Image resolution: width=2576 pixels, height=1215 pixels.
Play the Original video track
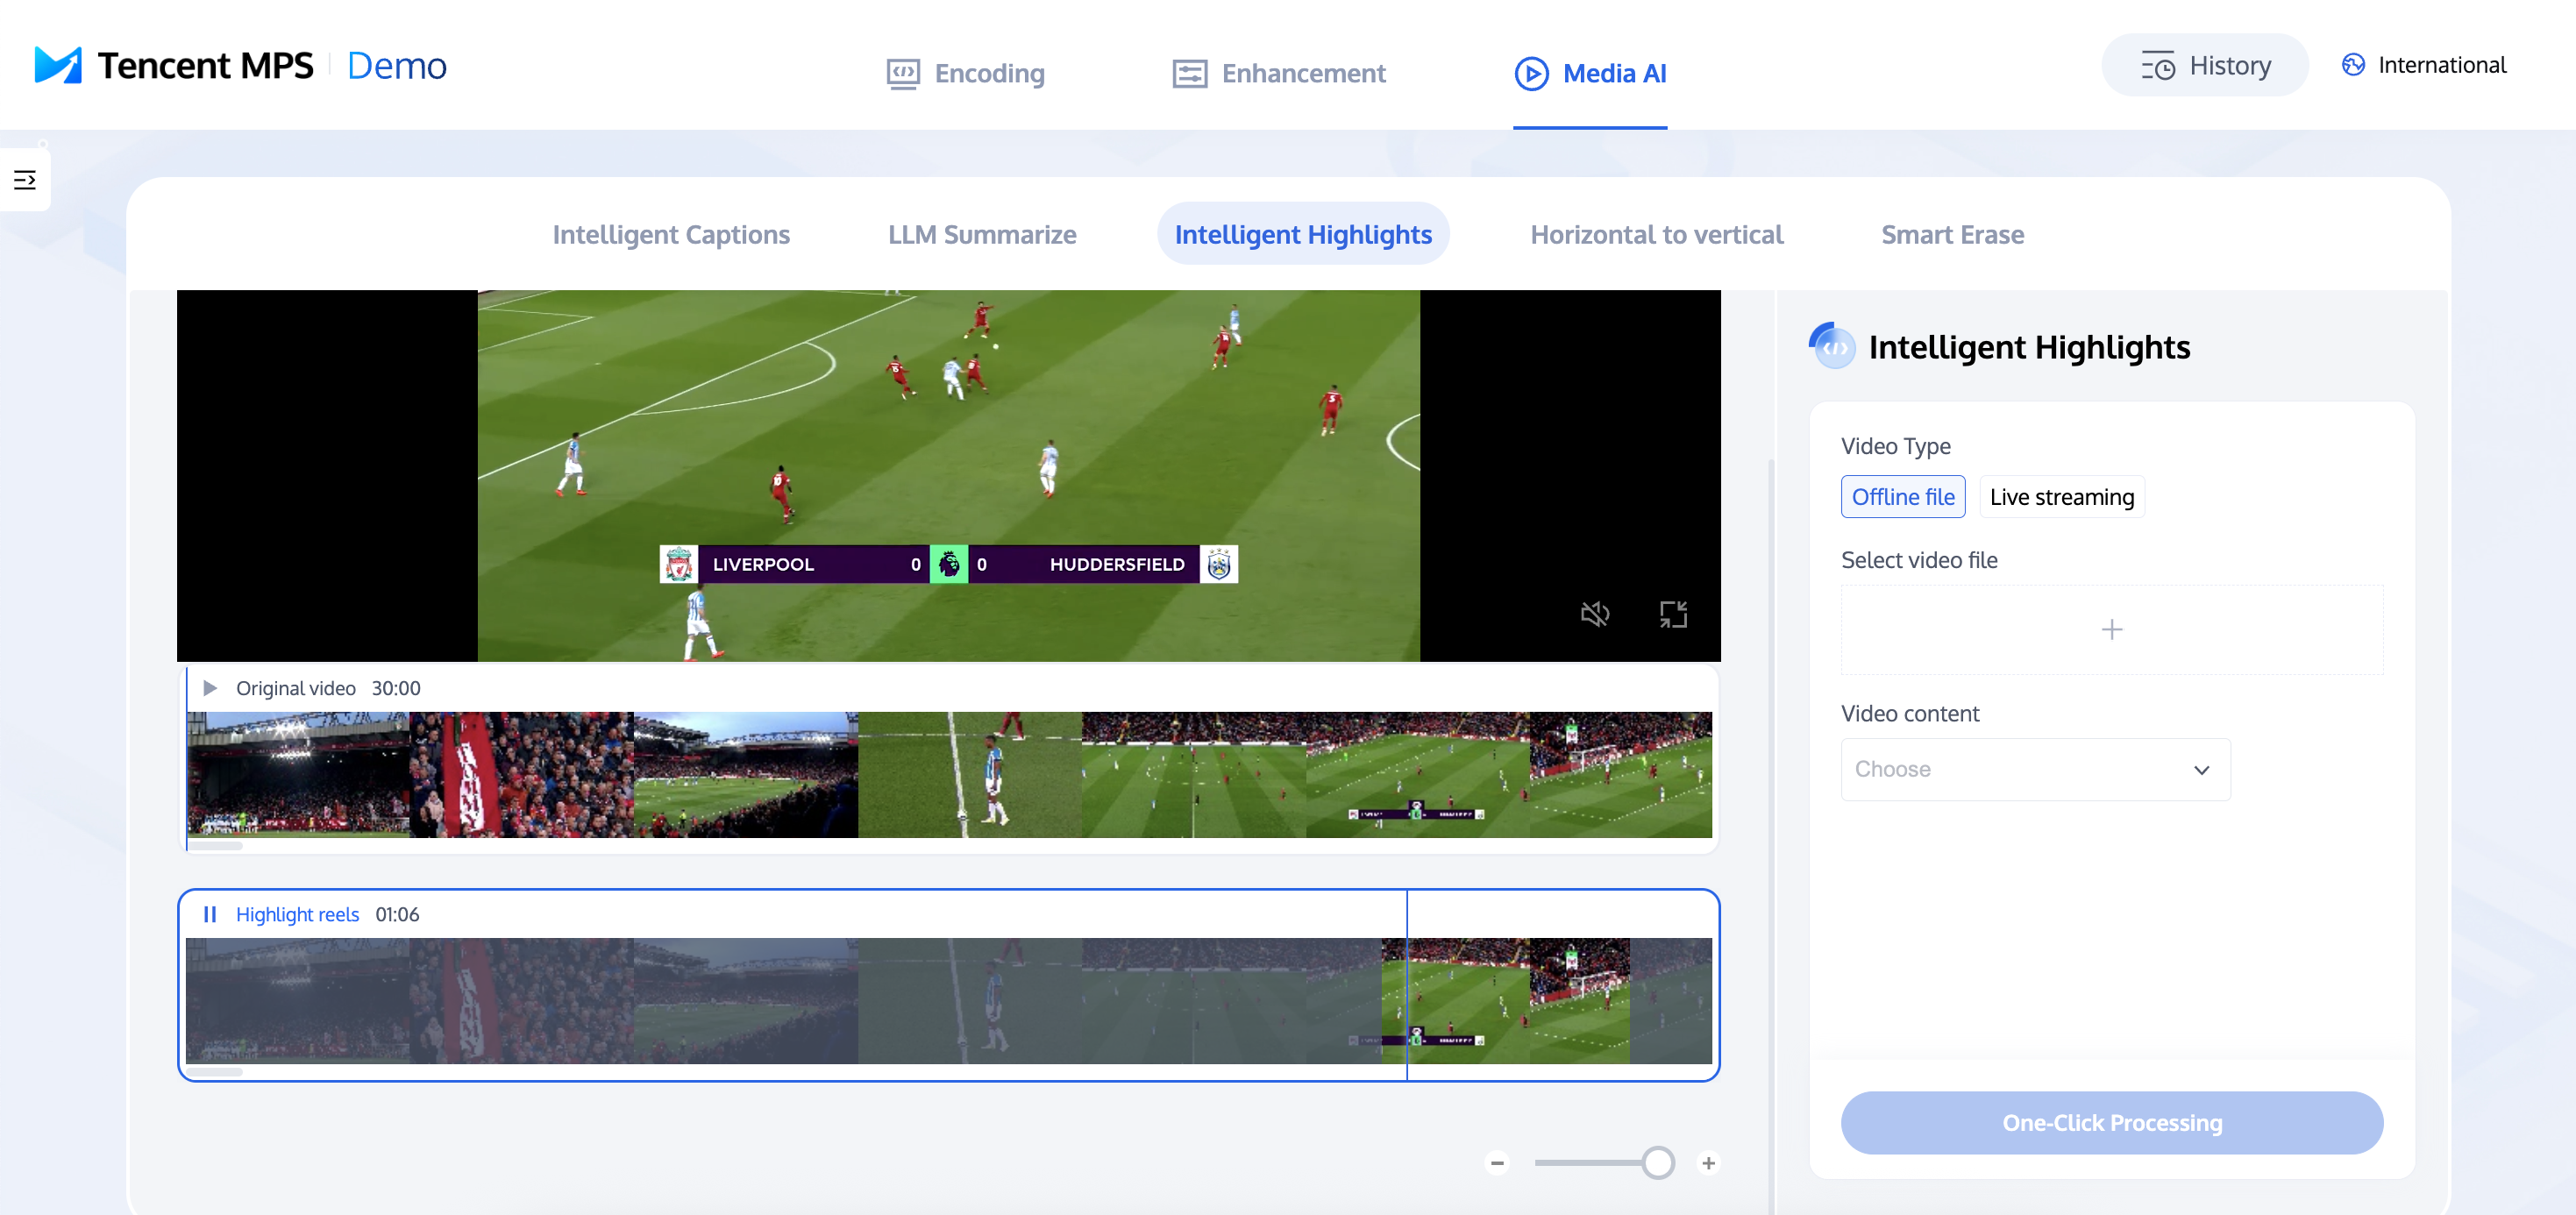click(210, 688)
